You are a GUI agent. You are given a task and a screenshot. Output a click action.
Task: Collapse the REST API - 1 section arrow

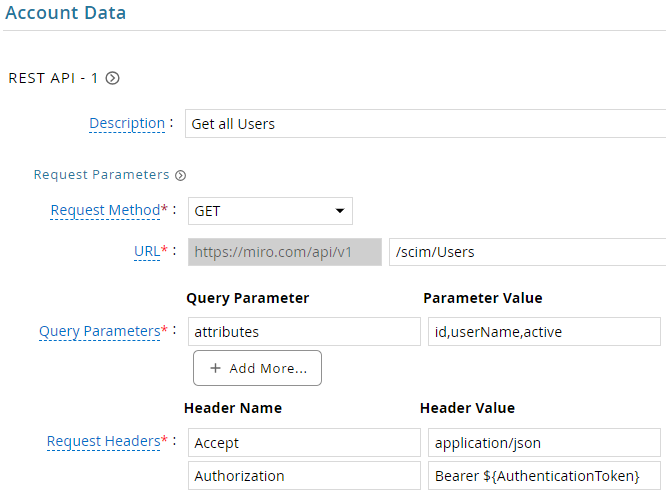[x=113, y=78]
